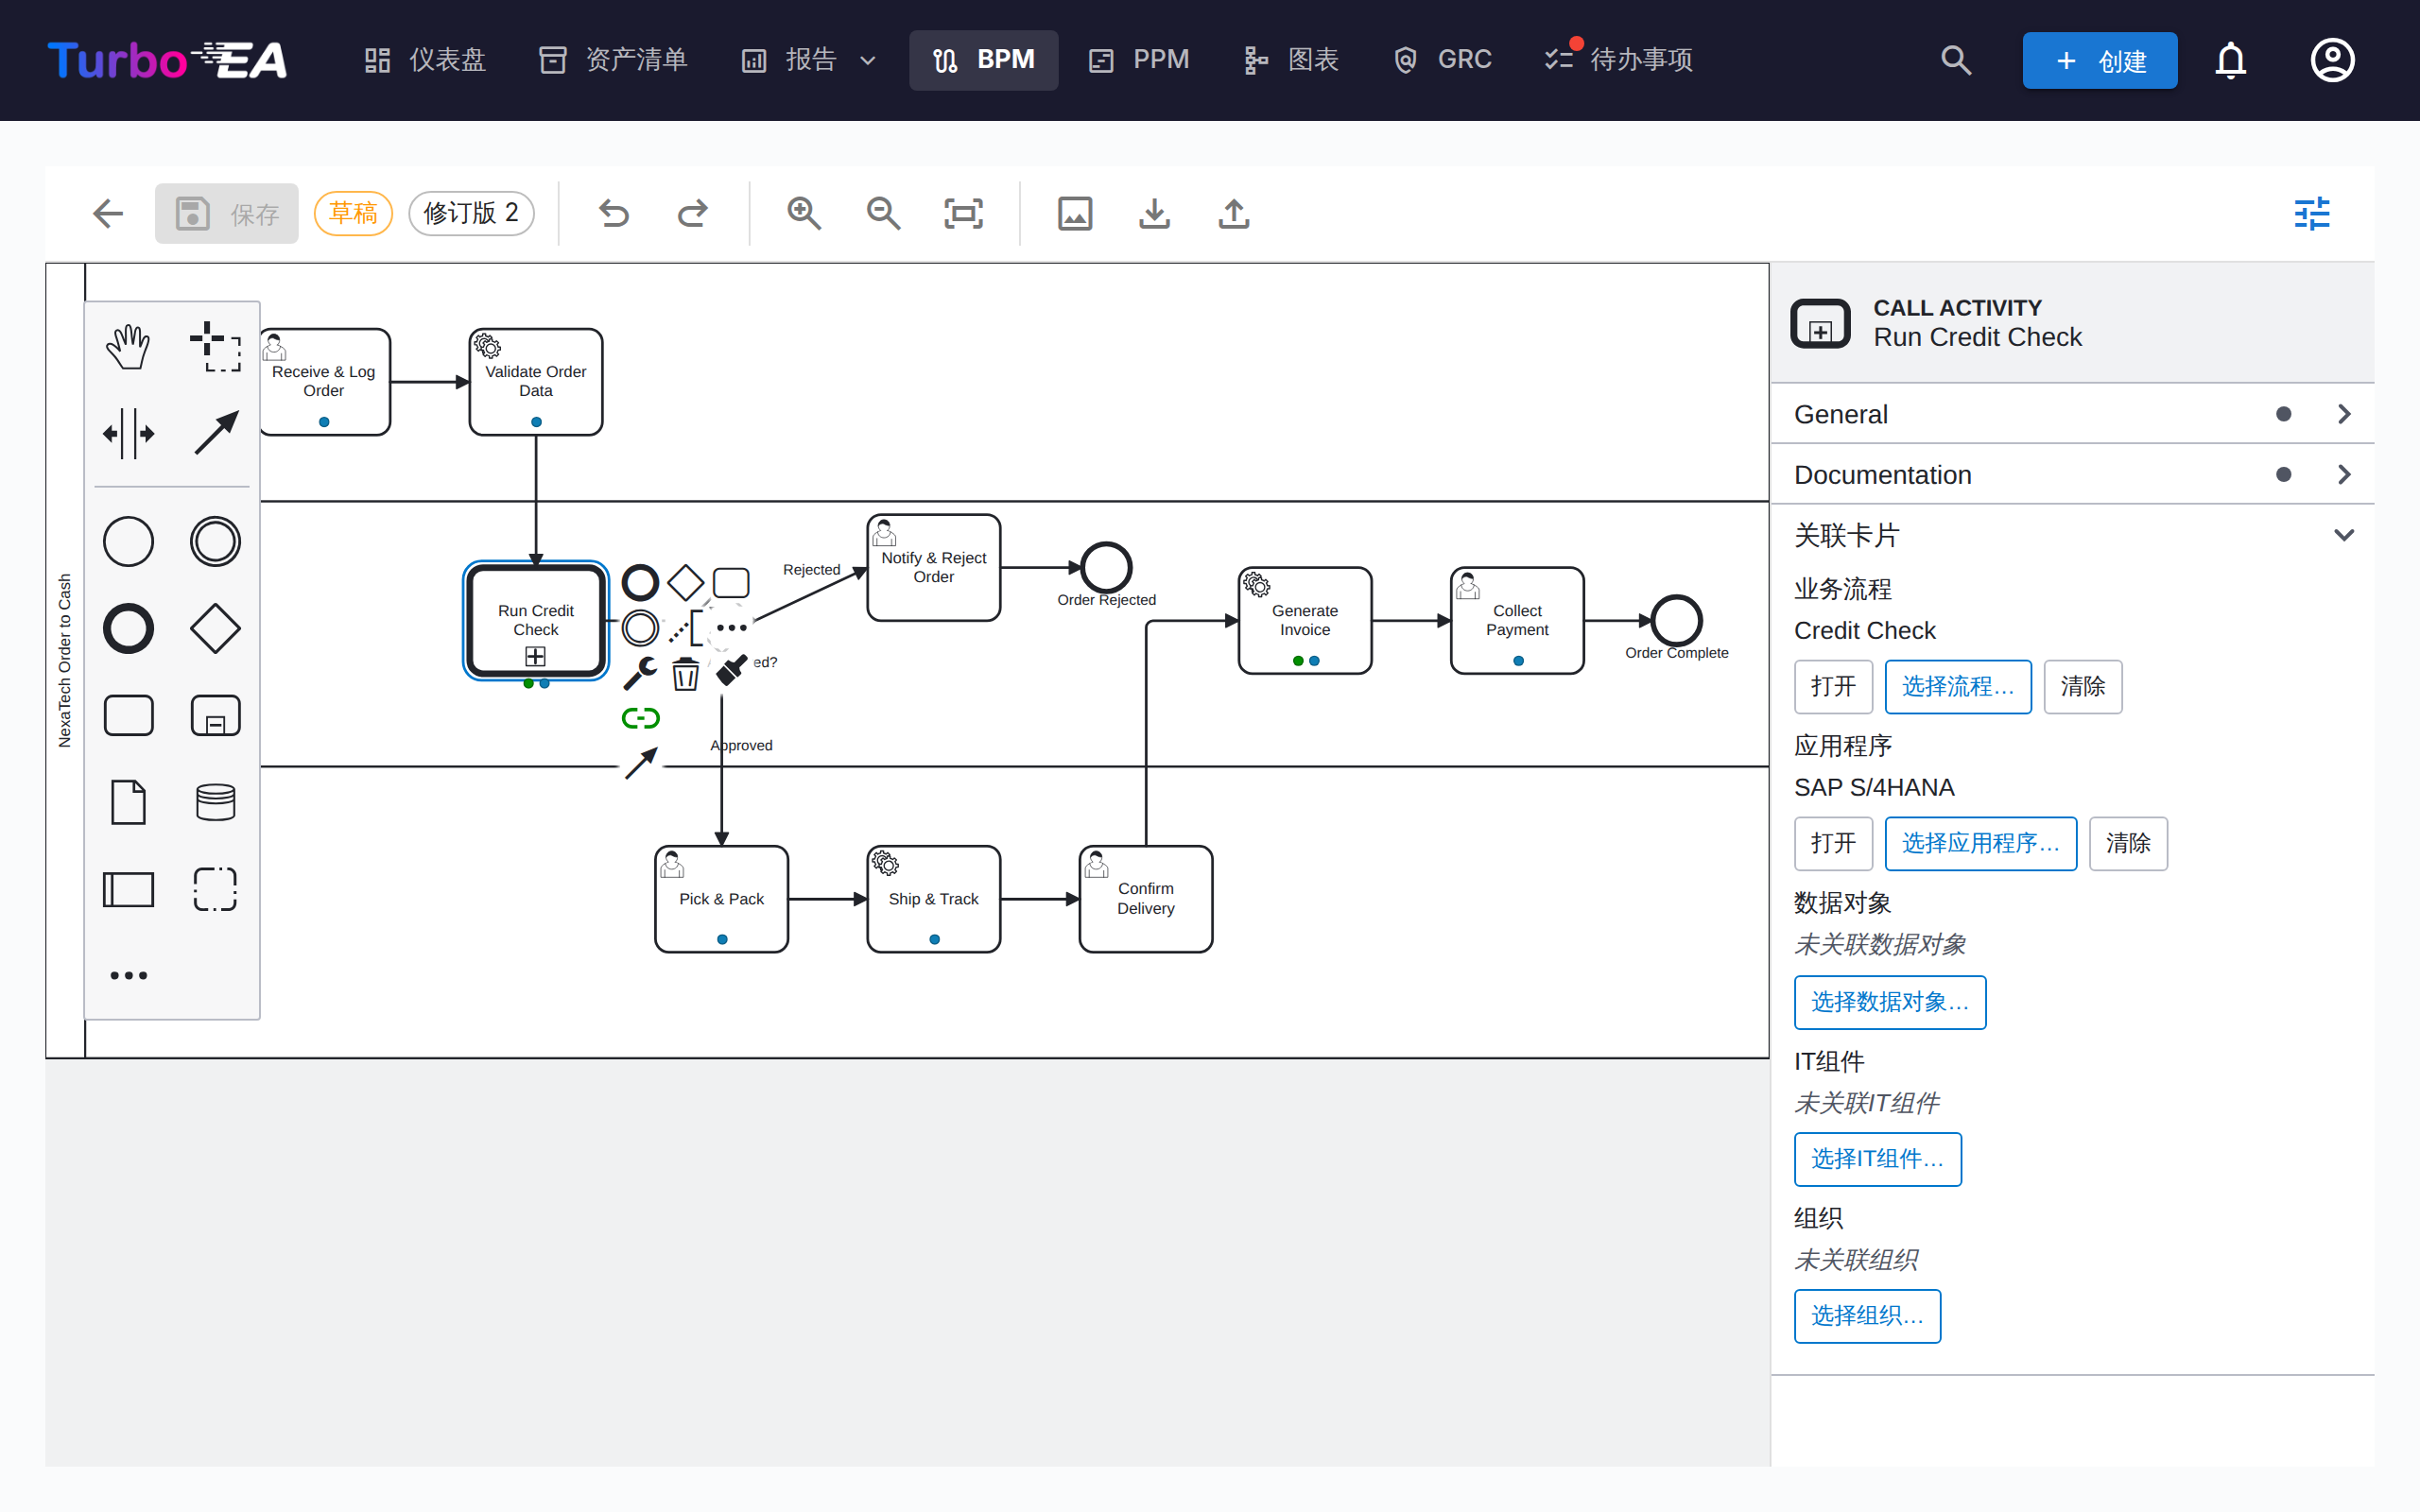This screenshot has width=2420, height=1512.
Task: Open the GRC navigation item
Action: click(1443, 60)
